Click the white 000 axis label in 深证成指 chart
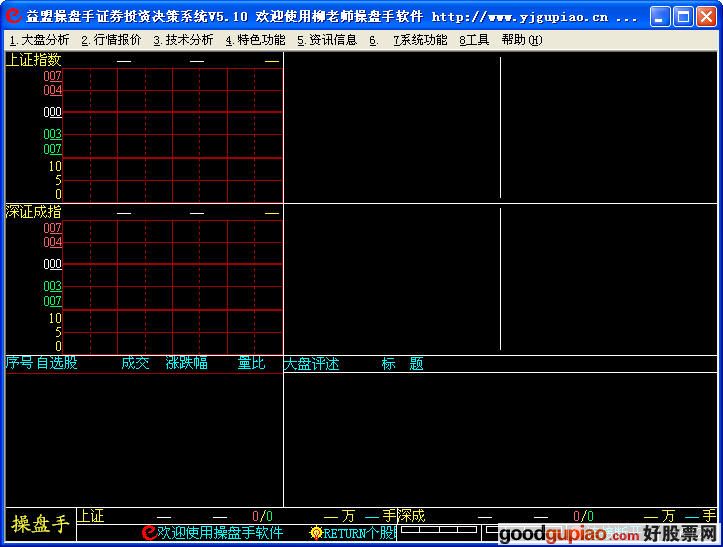723x547 pixels. tap(53, 264)
